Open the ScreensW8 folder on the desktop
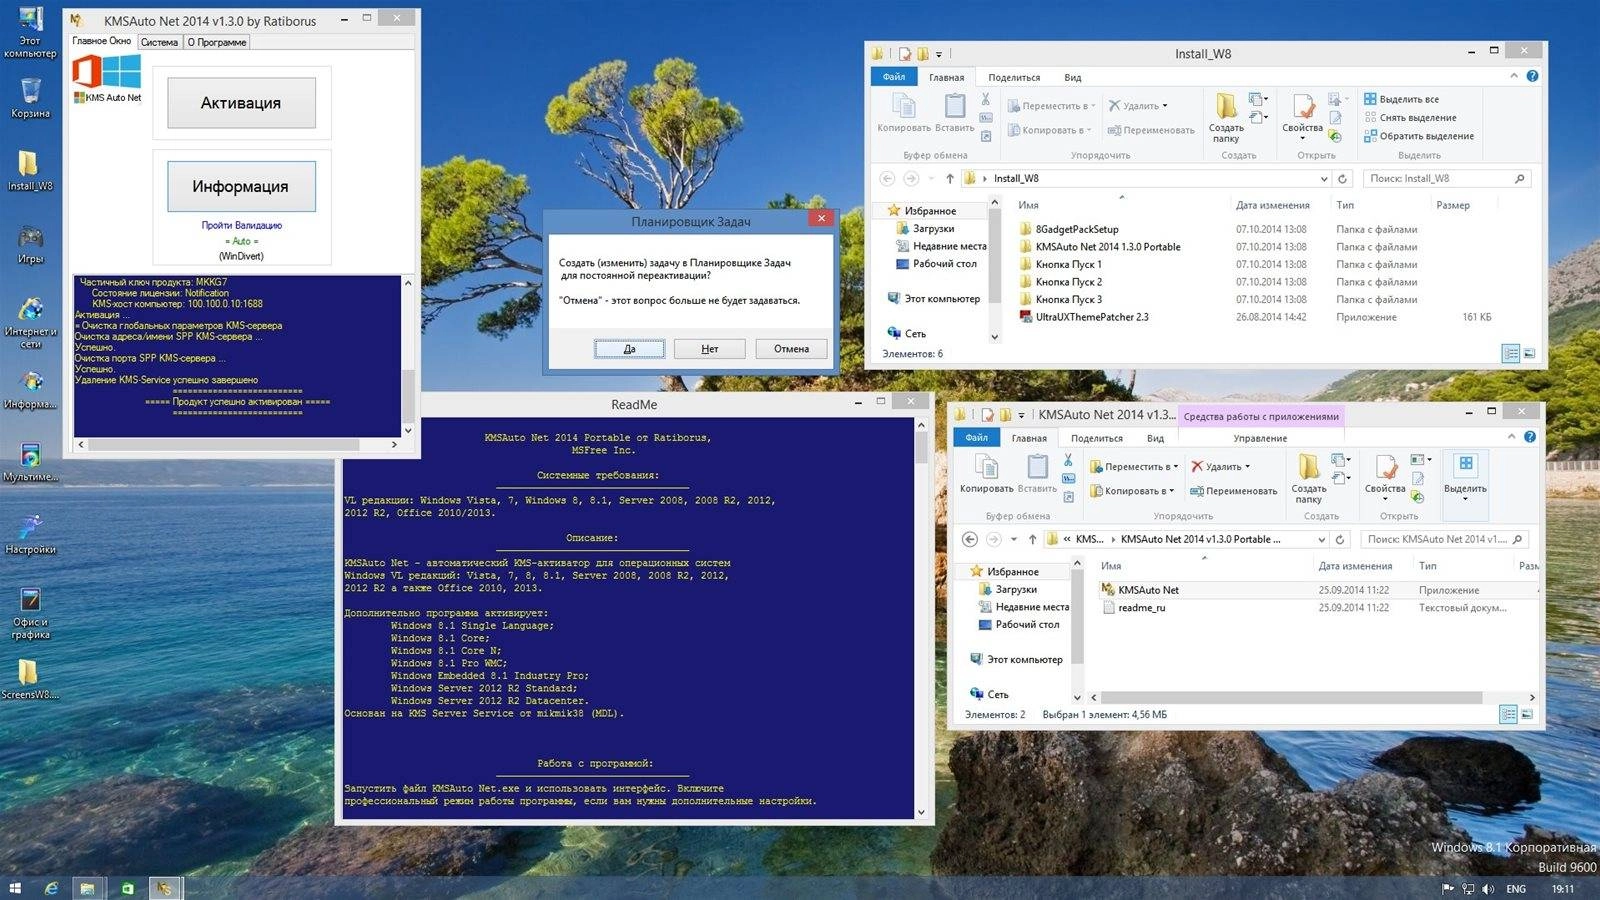 [x=30, y=679]
